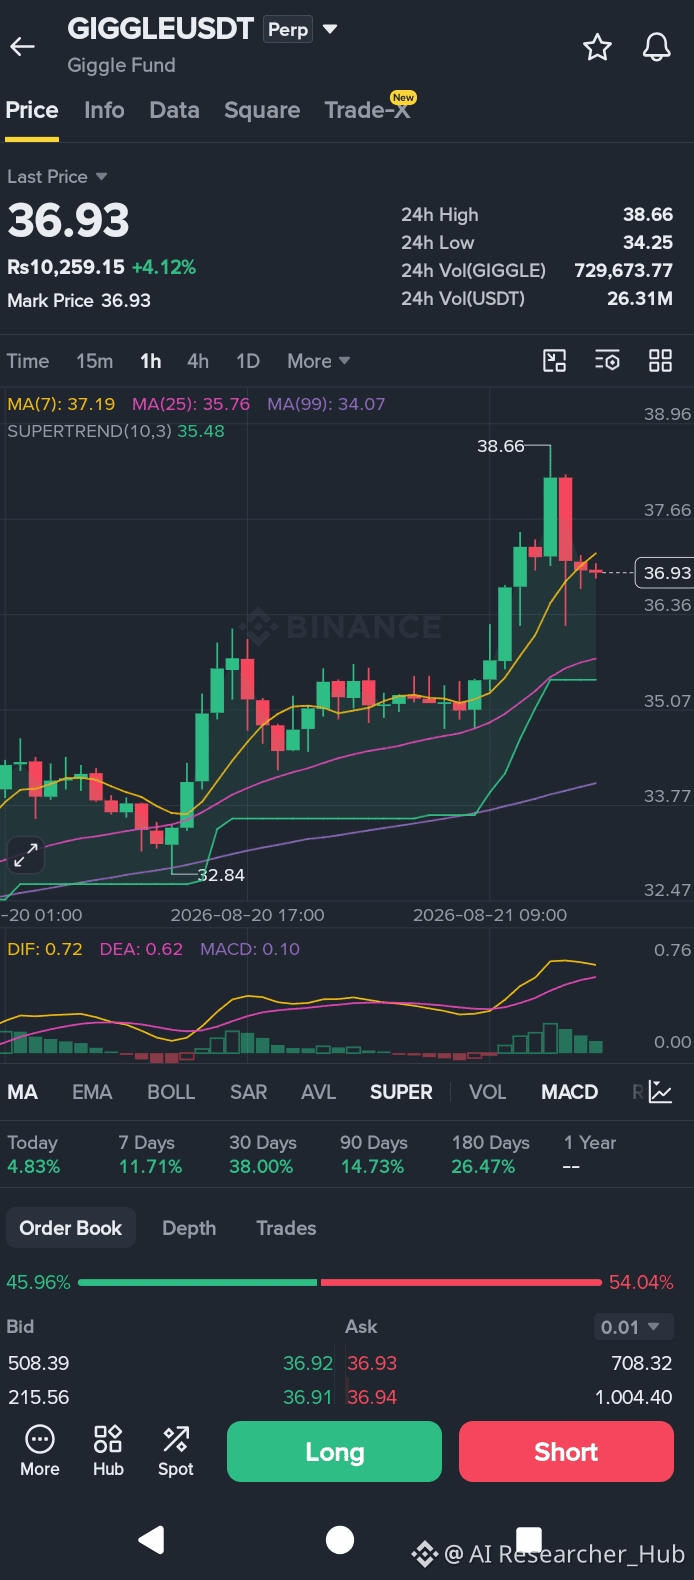Open the Depth tab

click(x=189, y=1228)
